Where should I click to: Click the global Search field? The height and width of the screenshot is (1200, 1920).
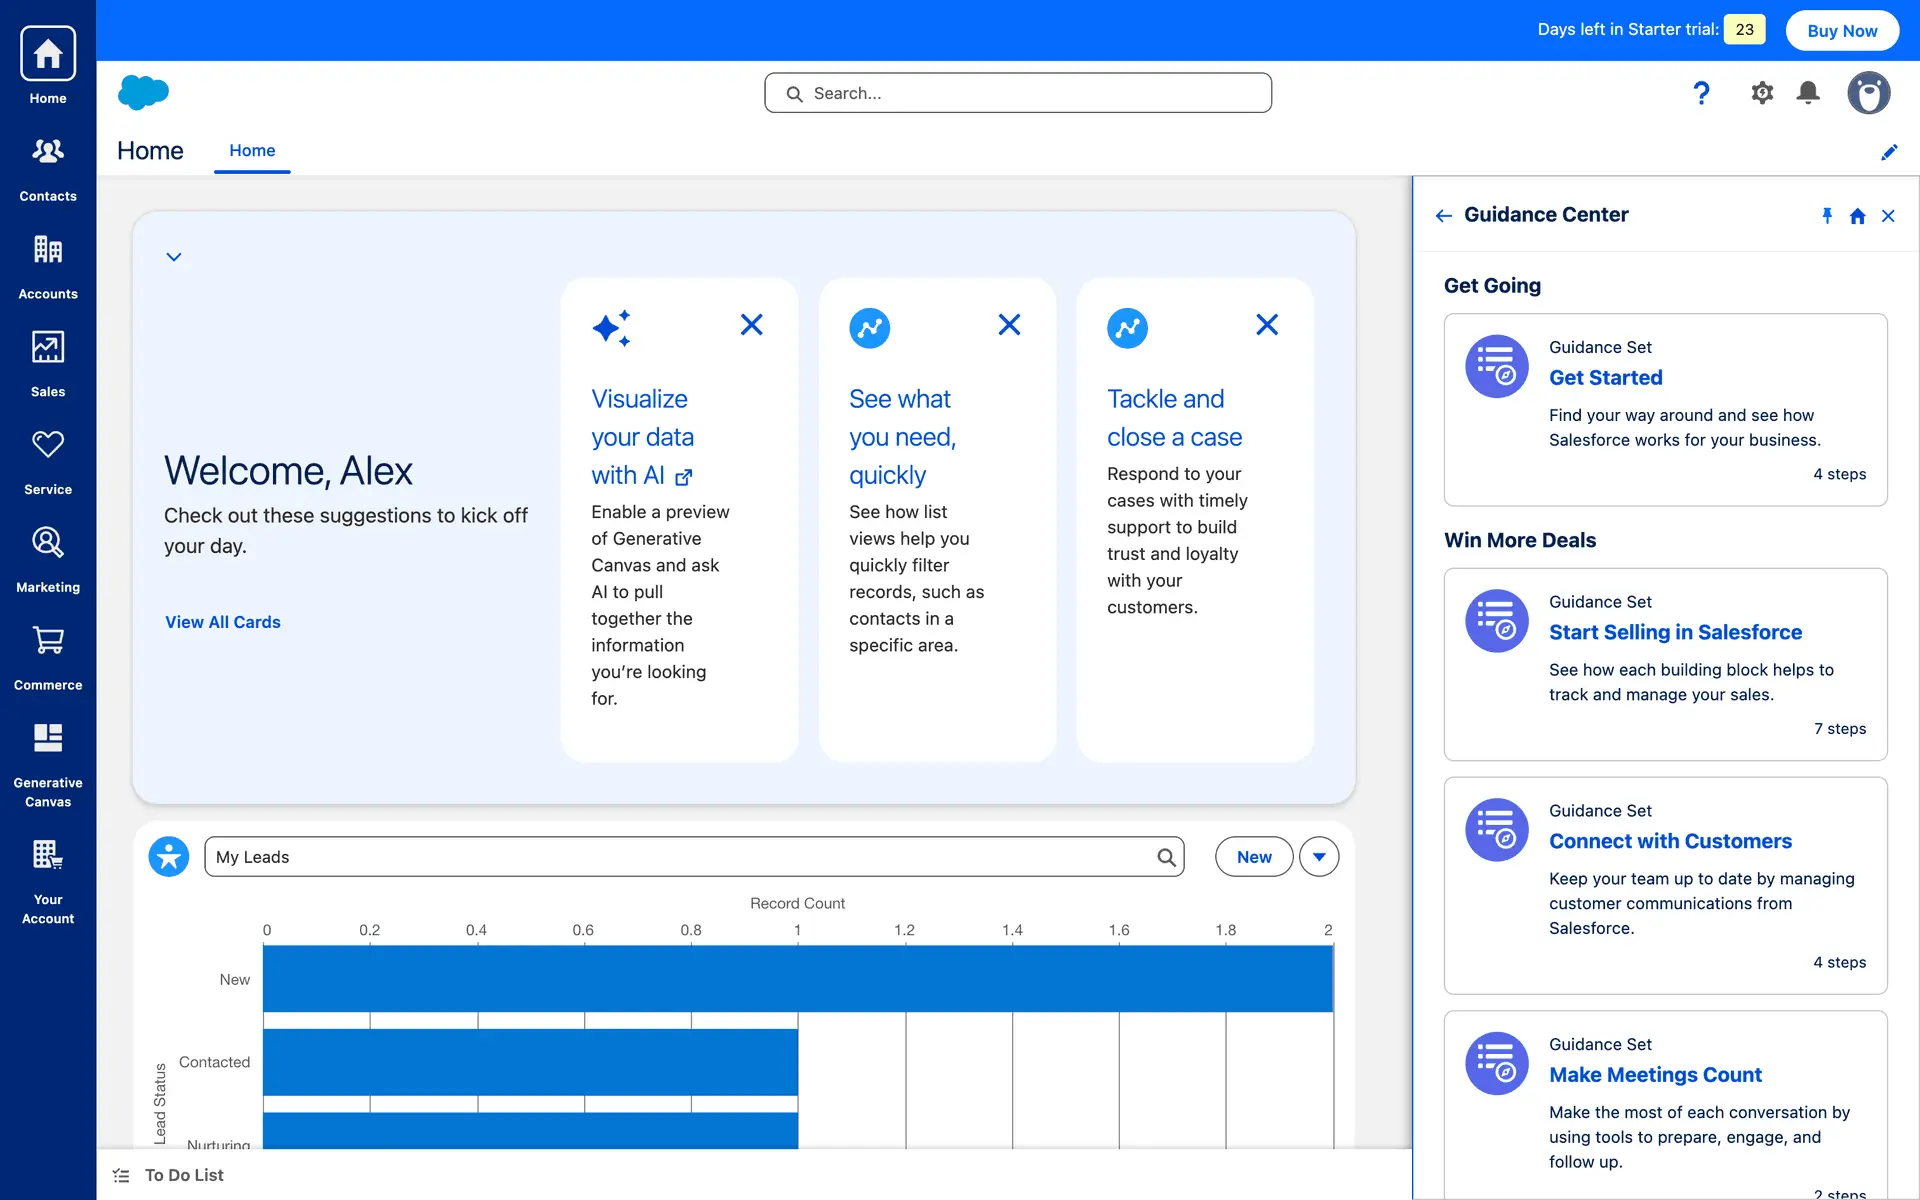[1018, 93]
